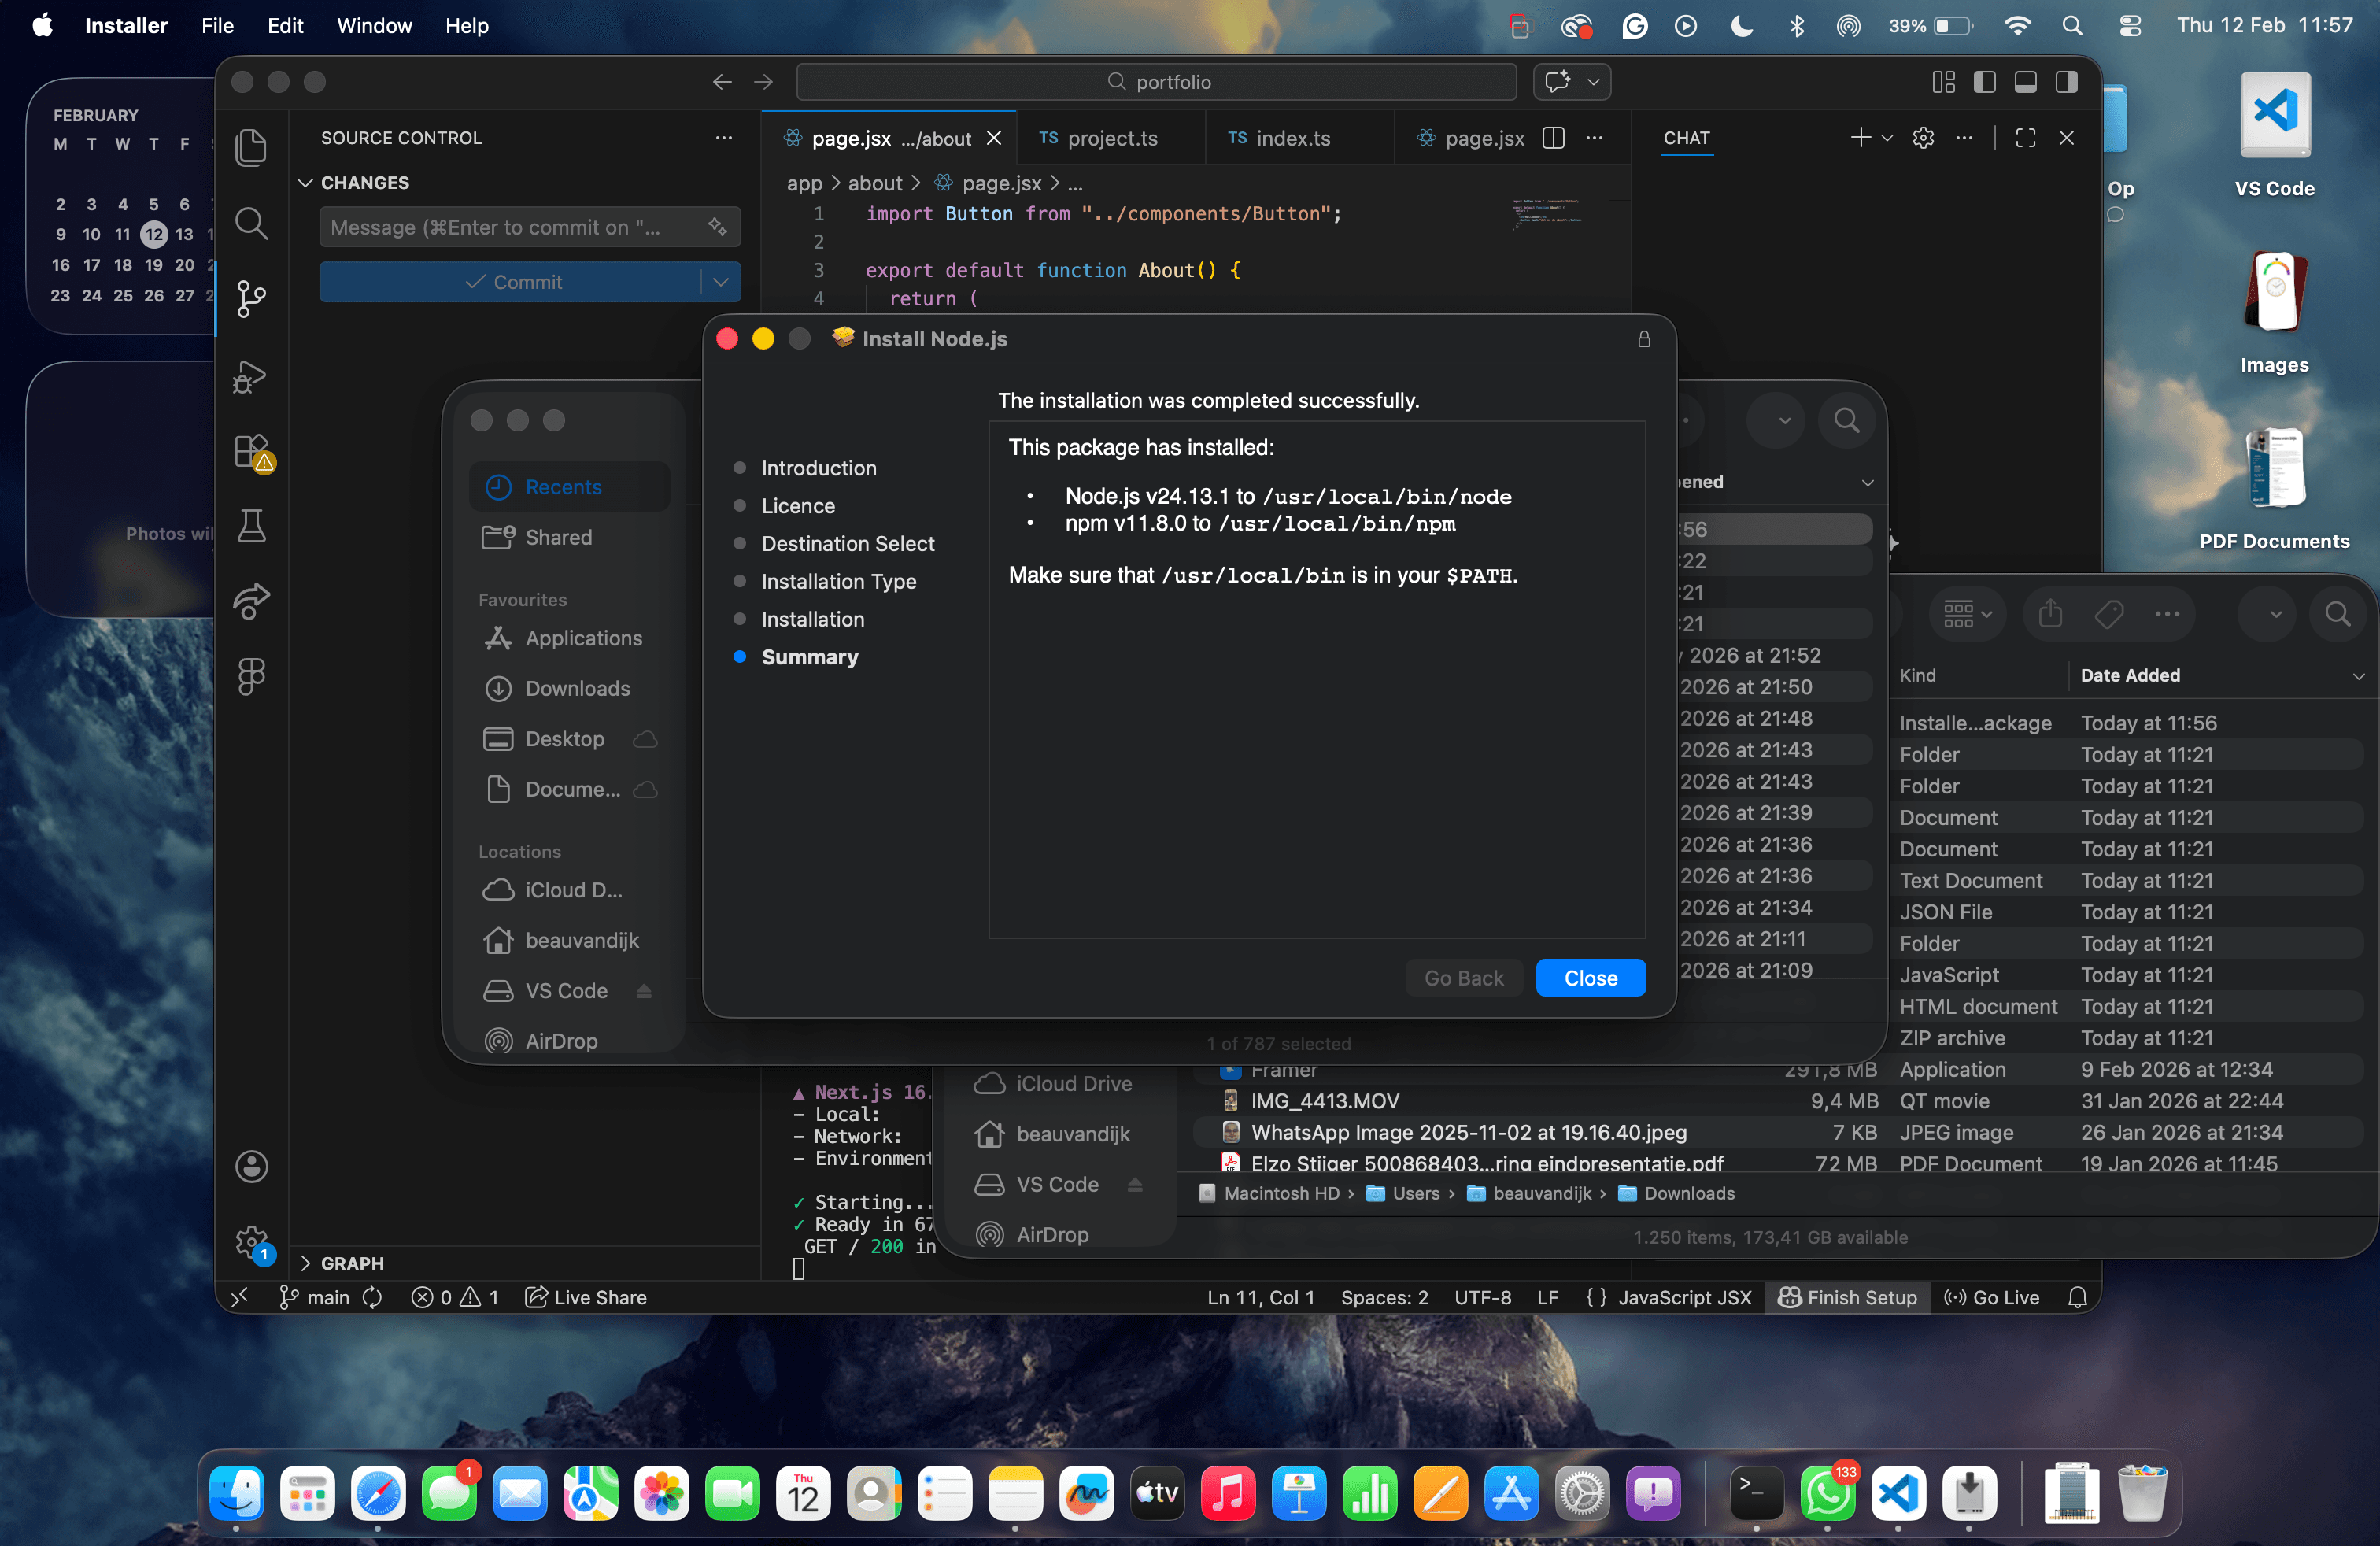Open language mode JavaScript JSX selector

1684,1297
